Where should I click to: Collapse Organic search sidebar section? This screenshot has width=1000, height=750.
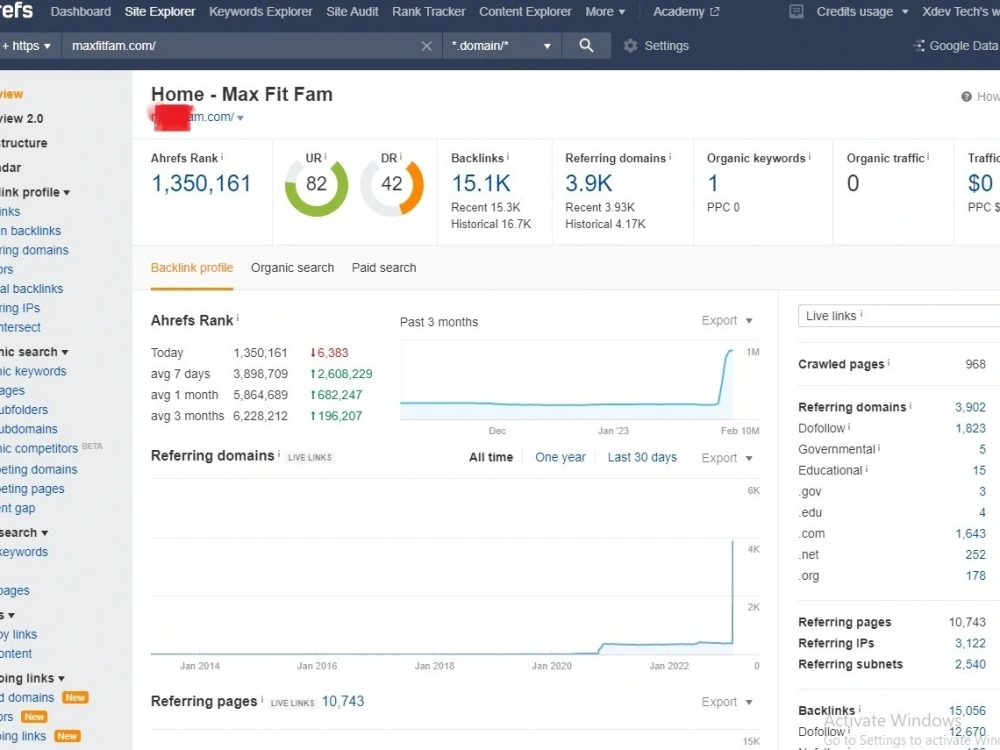pyautogui.click(x=34, y=351)
